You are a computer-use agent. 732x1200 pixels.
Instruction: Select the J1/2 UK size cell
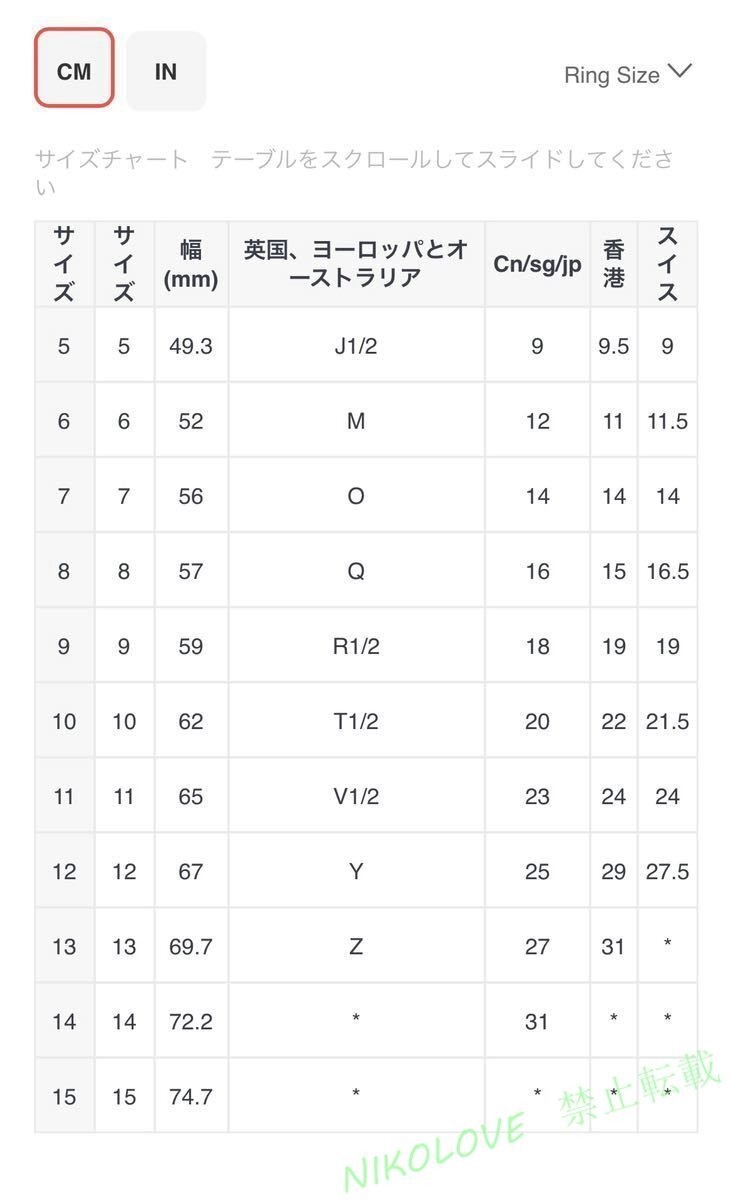(x=354, y=345)
